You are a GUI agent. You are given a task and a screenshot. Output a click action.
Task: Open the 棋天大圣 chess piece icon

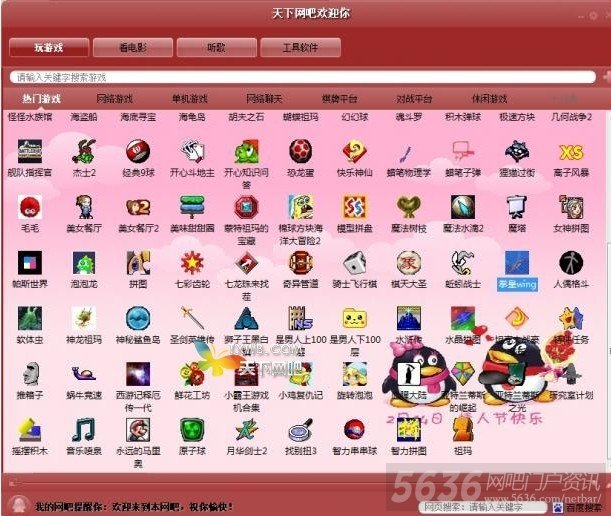coord(408,263)
